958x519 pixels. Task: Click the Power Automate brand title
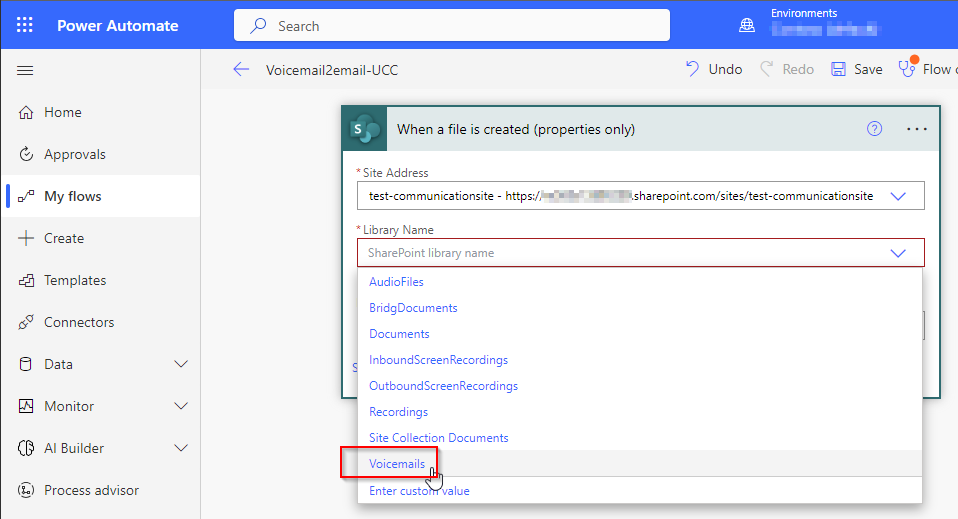pyautogui.click(x=118, y=26)
